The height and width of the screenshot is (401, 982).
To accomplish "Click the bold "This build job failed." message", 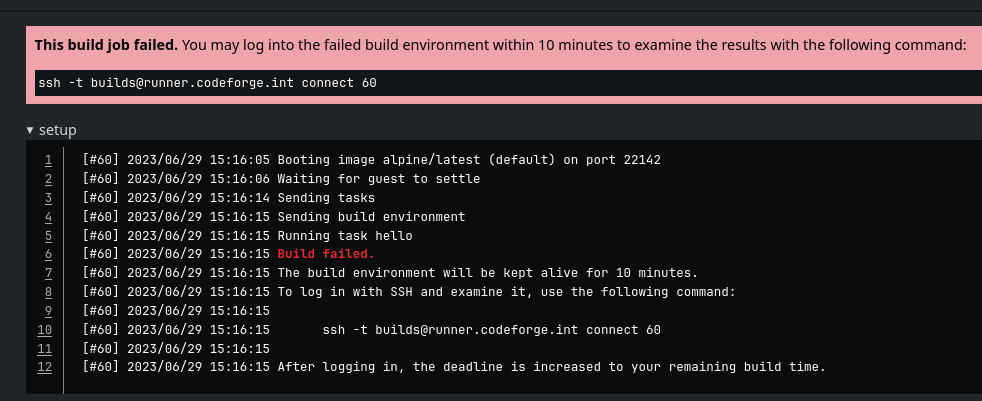I will click(106, 45).
